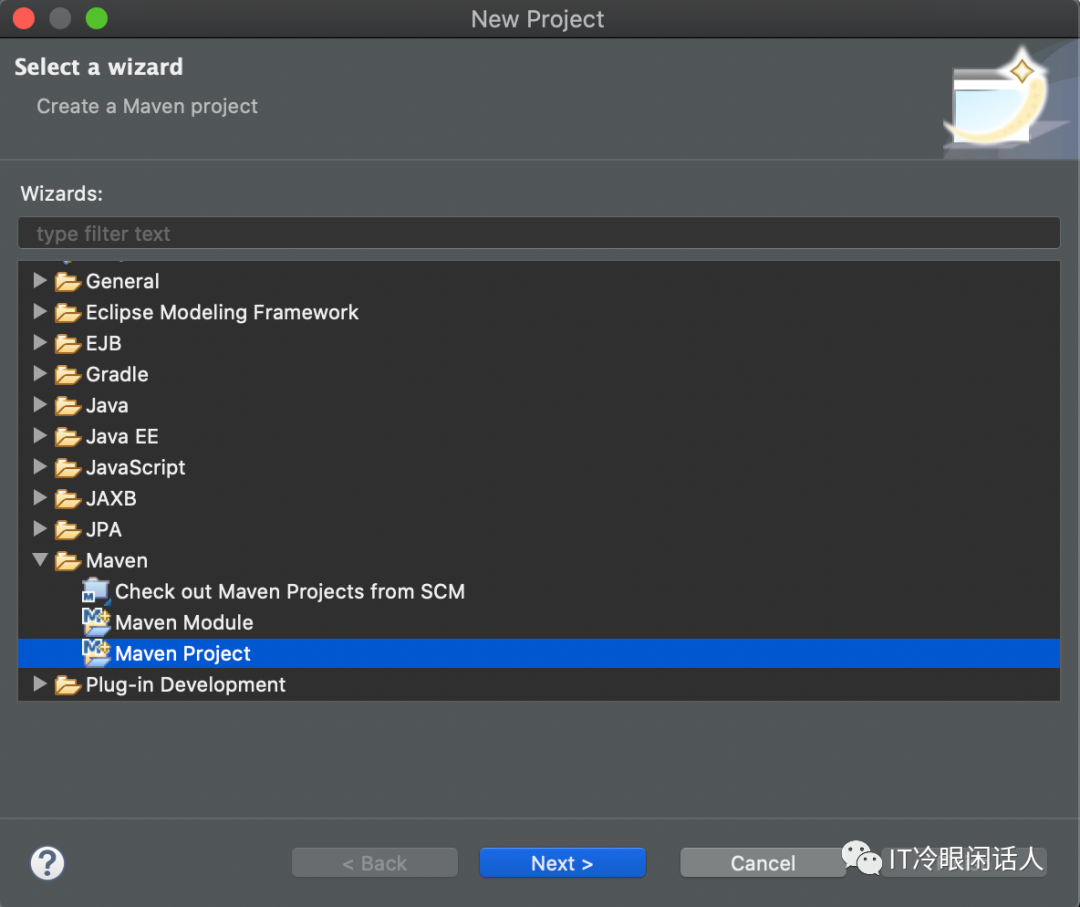
Task: Click the Eclipse Modeling Framework folder icon
Action: (68, 313)
